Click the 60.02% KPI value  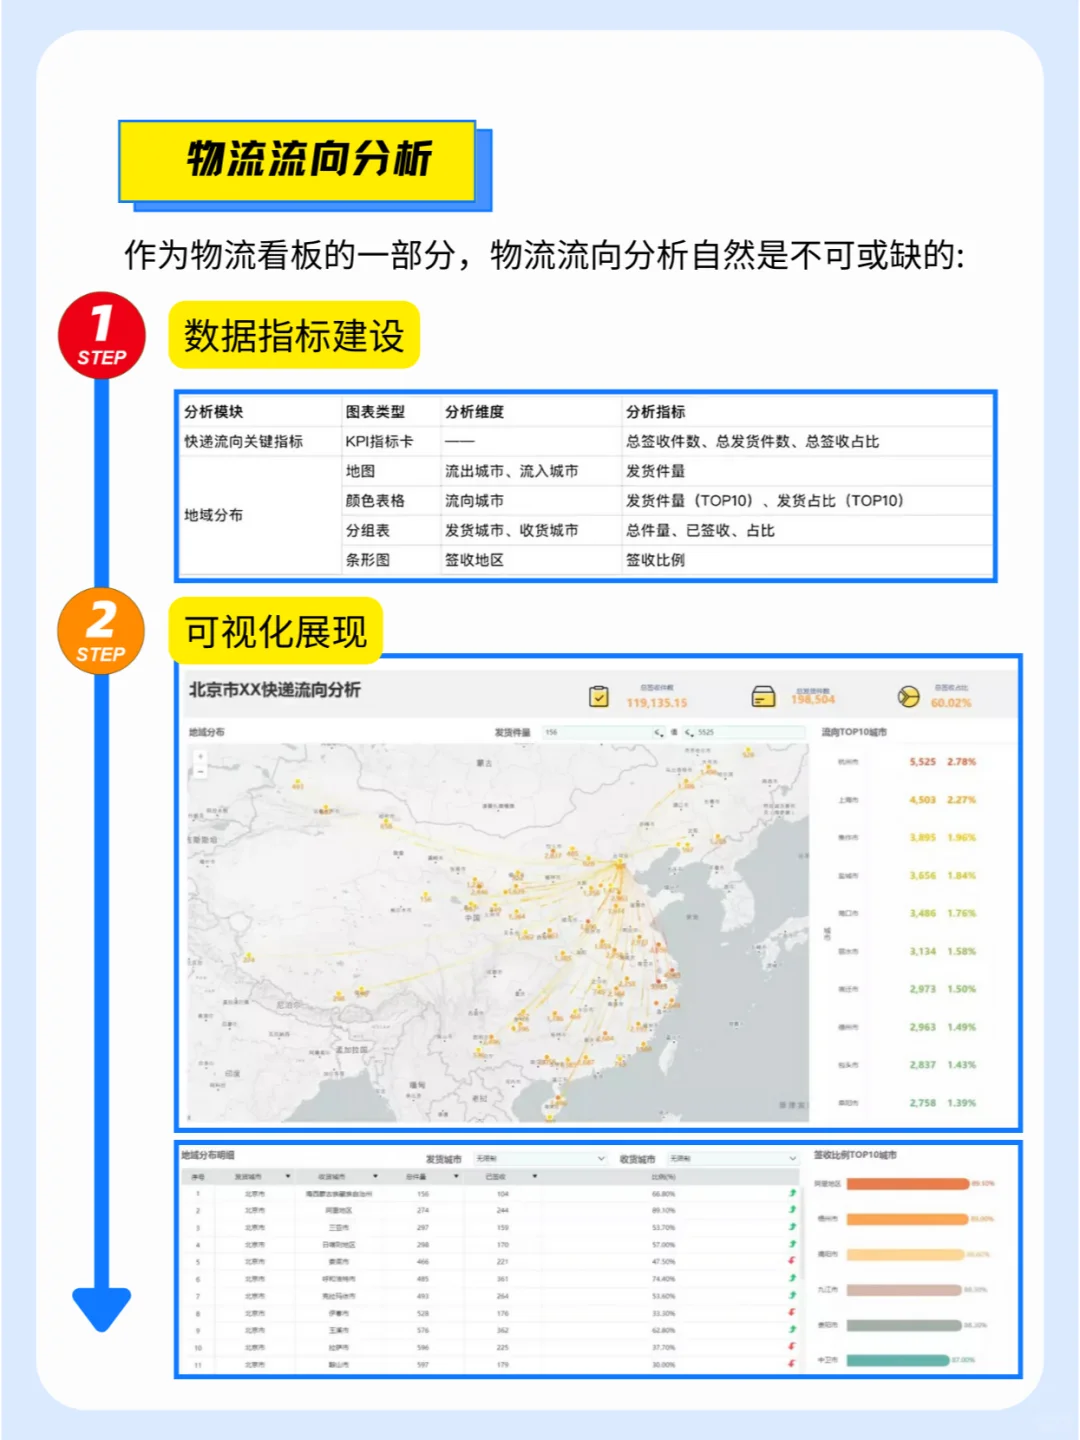951,703
